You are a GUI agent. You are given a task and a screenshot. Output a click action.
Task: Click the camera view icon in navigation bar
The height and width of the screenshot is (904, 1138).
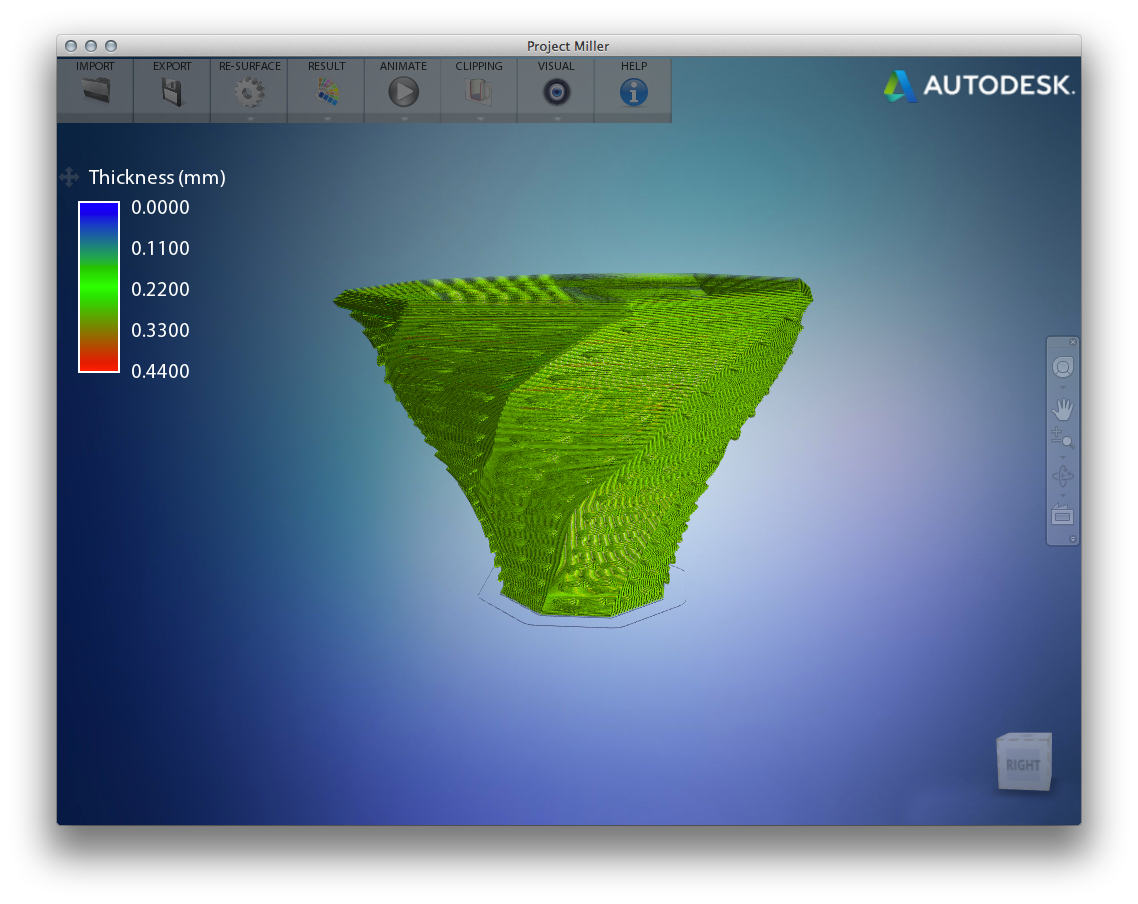point(1062,515)
